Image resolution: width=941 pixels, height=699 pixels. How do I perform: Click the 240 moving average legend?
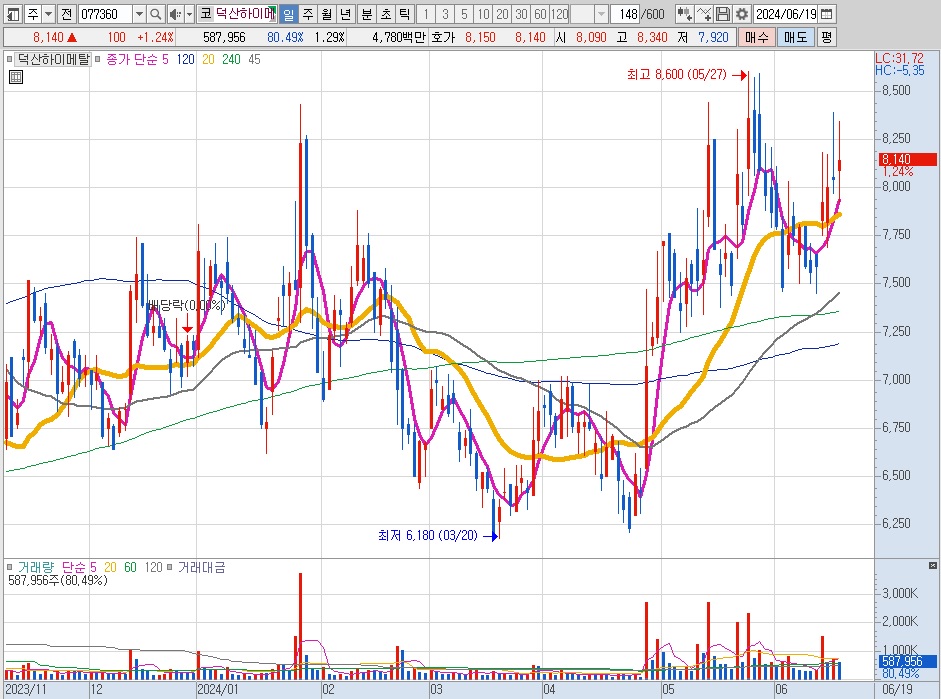tap(231, 59)
